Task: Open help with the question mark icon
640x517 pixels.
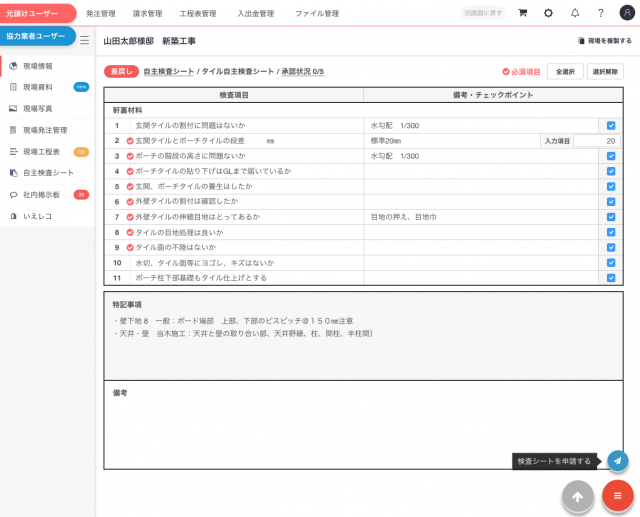Action: pyautogui.click(x=600, y=13)
